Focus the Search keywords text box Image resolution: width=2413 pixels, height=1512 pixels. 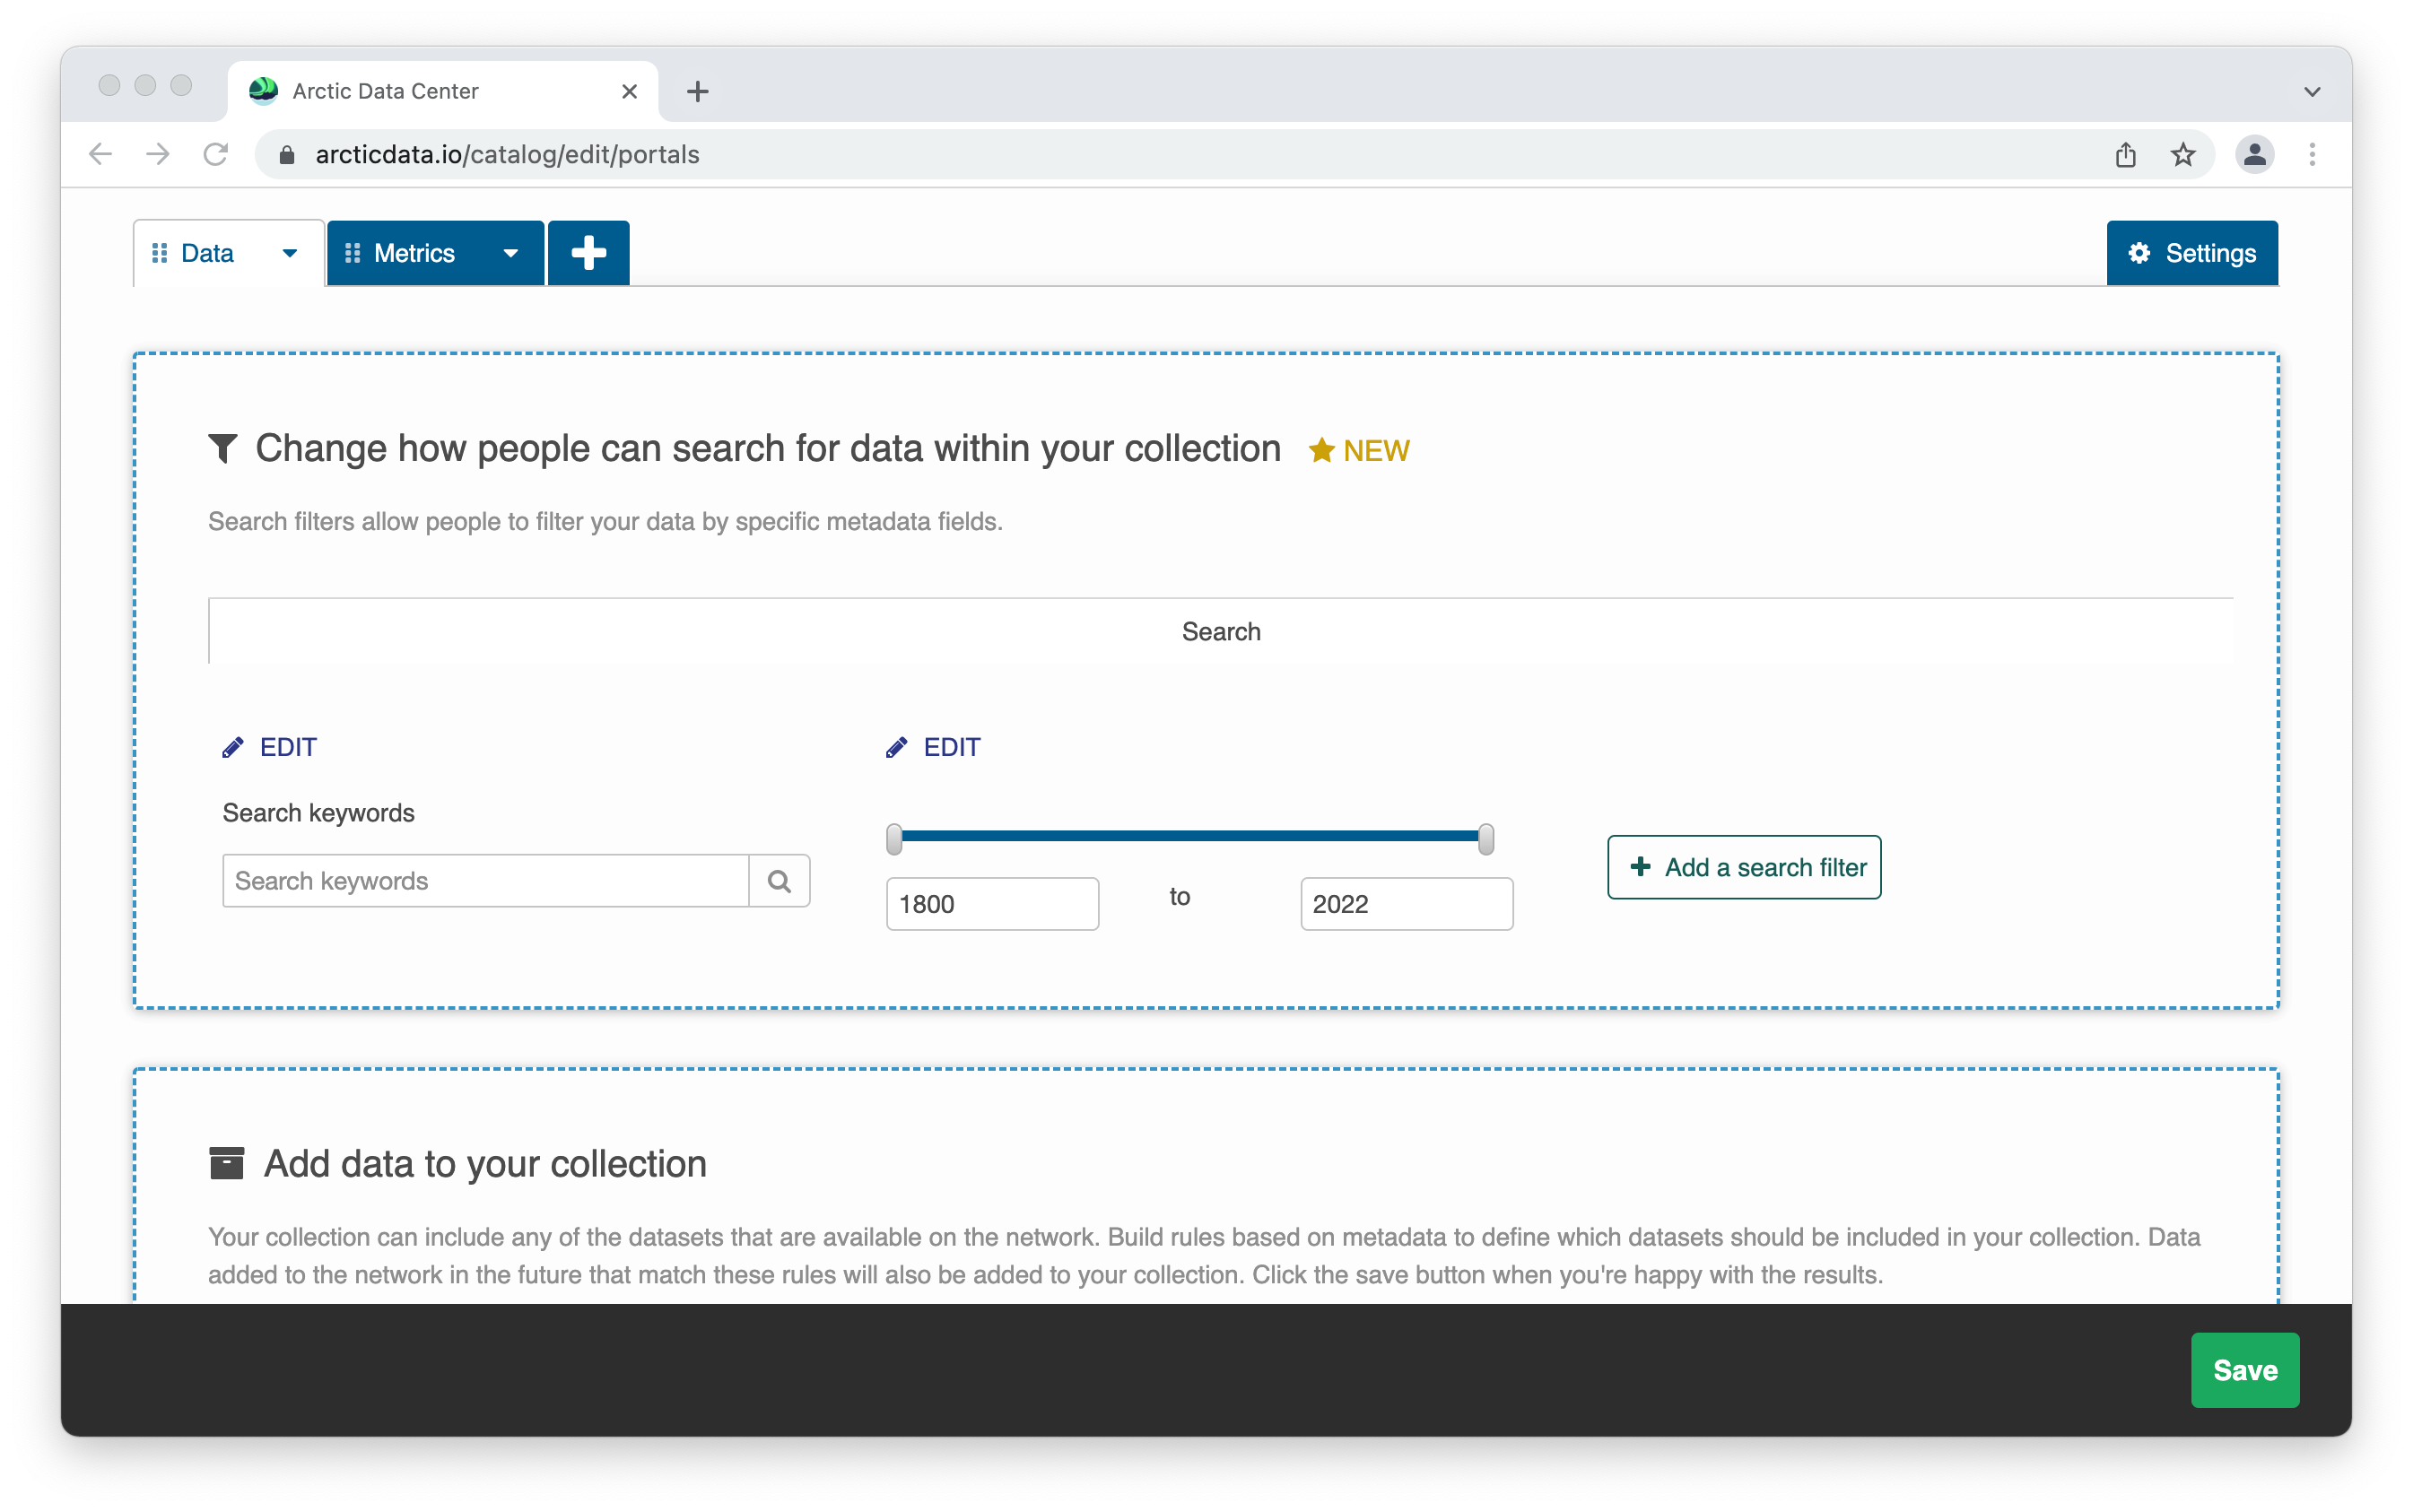pos(485,881)
